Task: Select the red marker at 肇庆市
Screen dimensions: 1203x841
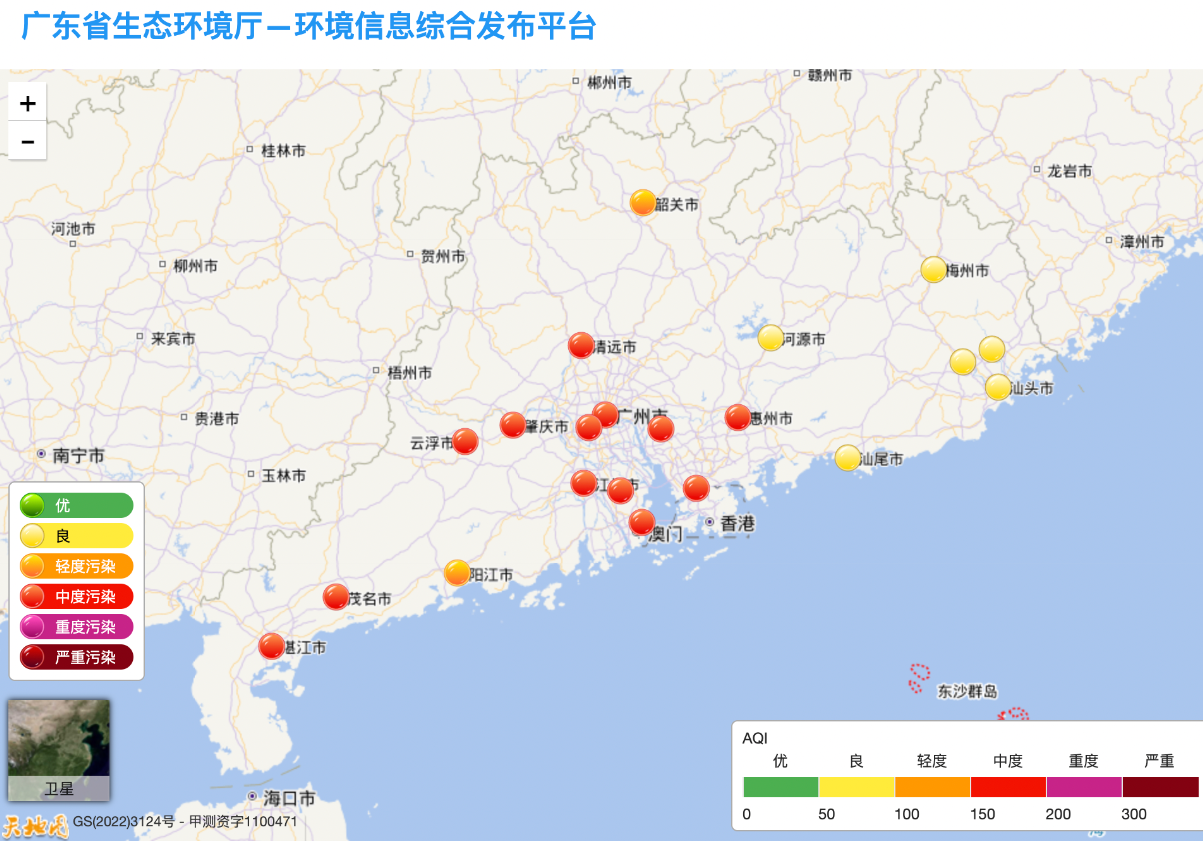Action: (512, 425)
